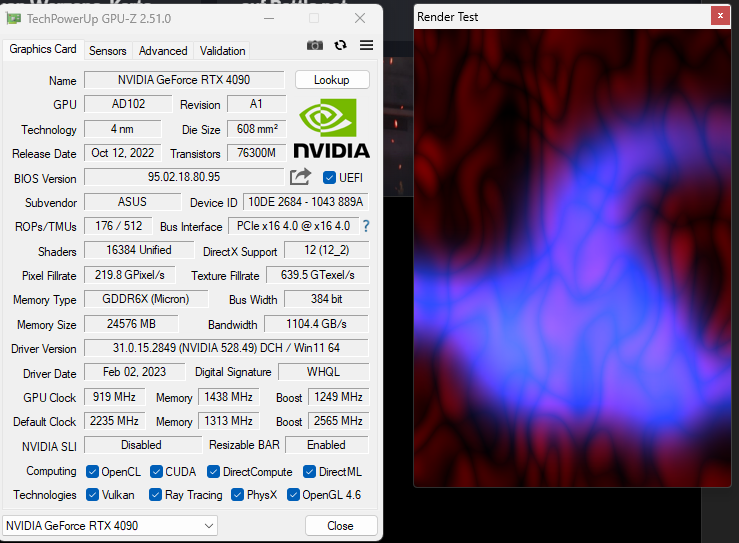
Task: Click the Die Size value 608 mm²
Action: [x=257, y=129]
